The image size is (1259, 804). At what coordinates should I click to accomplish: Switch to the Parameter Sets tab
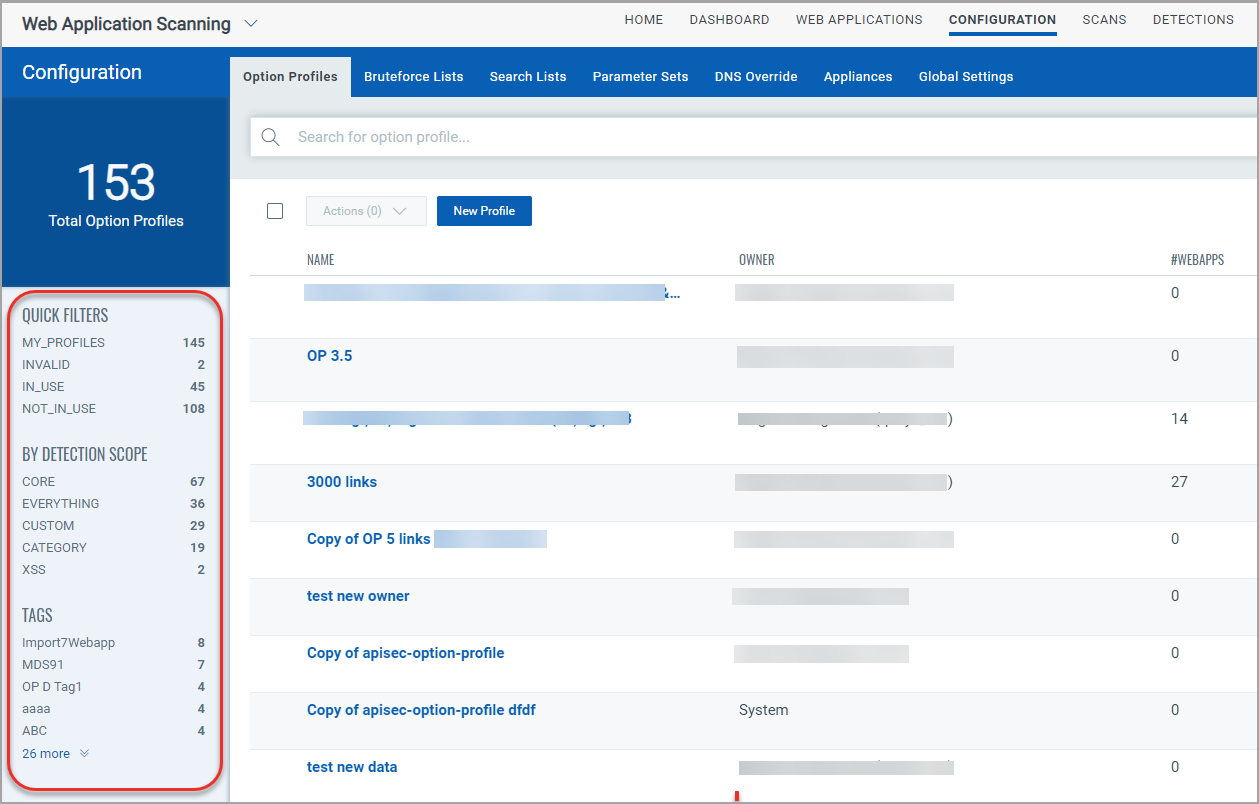coord(640,77)
